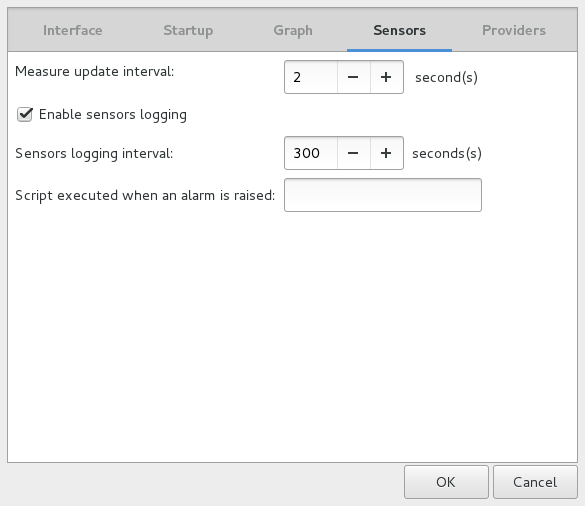The width and height of the screenshot is (585, 506).
Task: Click the 'second(s)' unit label
Action: (x=446, y=78)
